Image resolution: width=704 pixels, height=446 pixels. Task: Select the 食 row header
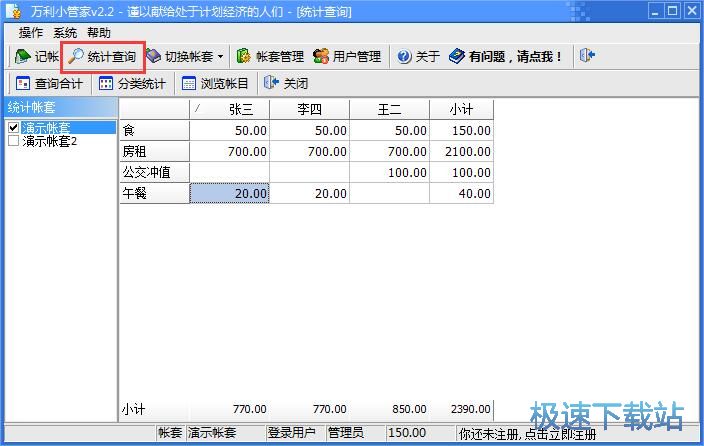coord(154,130)
